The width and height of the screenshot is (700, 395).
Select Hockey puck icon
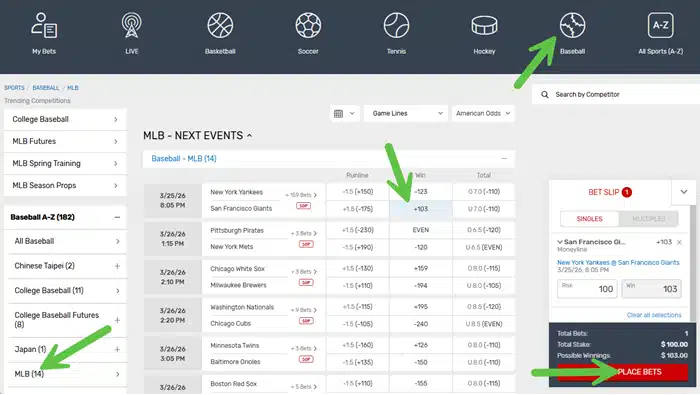pos(484,25)
